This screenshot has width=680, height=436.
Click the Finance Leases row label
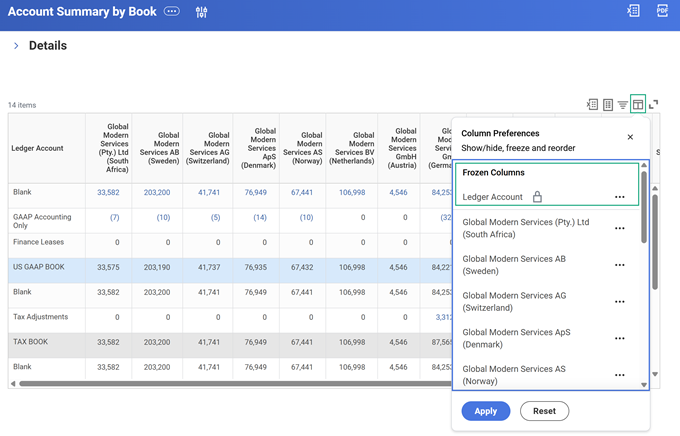click(x=38, y=242)
